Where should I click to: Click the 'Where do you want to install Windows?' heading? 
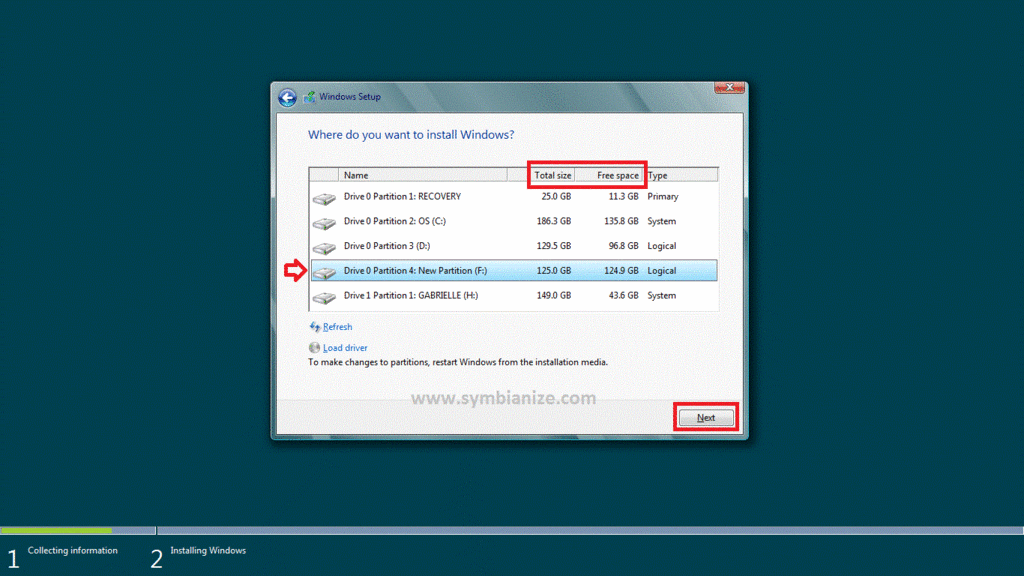(x=411, y=135)
